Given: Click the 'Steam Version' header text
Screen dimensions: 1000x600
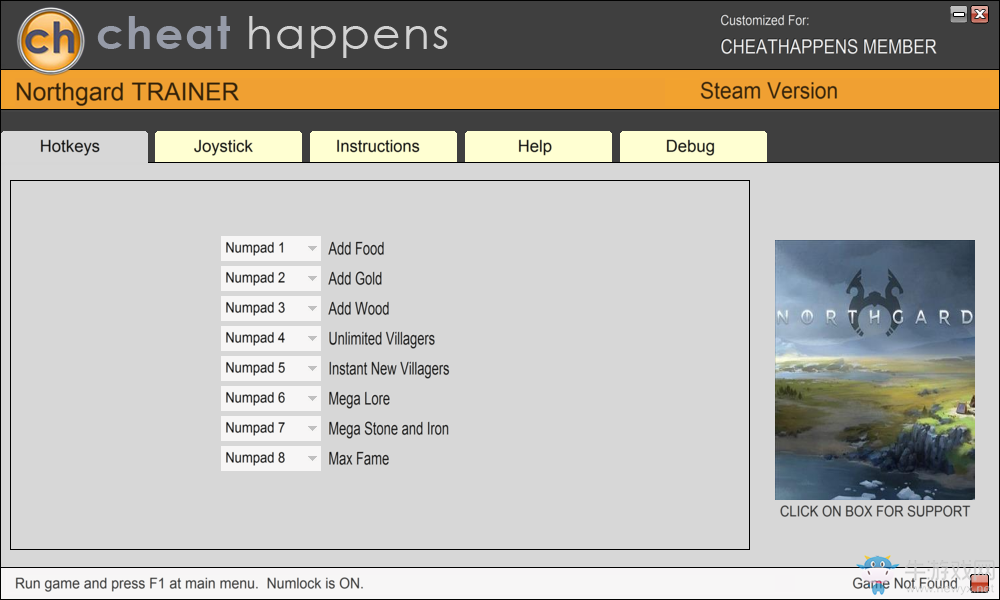Looking at the screenshot, I should [x=768, y=91].
